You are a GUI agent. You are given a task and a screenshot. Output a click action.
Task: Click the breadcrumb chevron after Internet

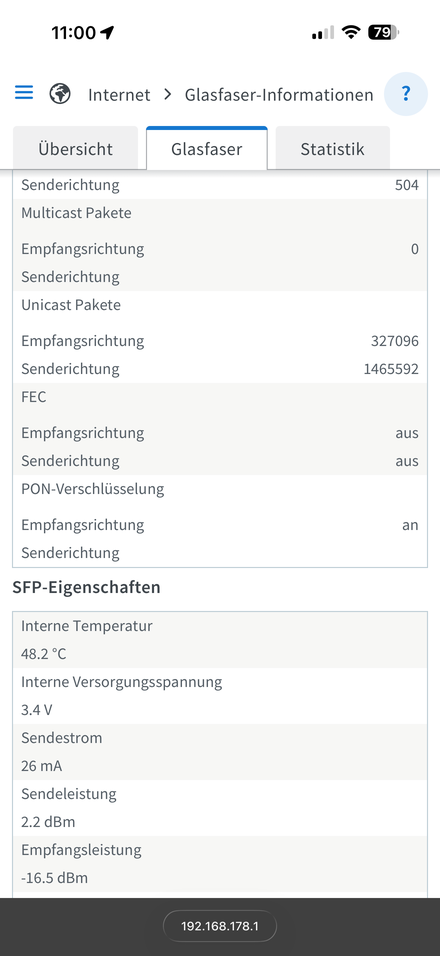(168, 95)
